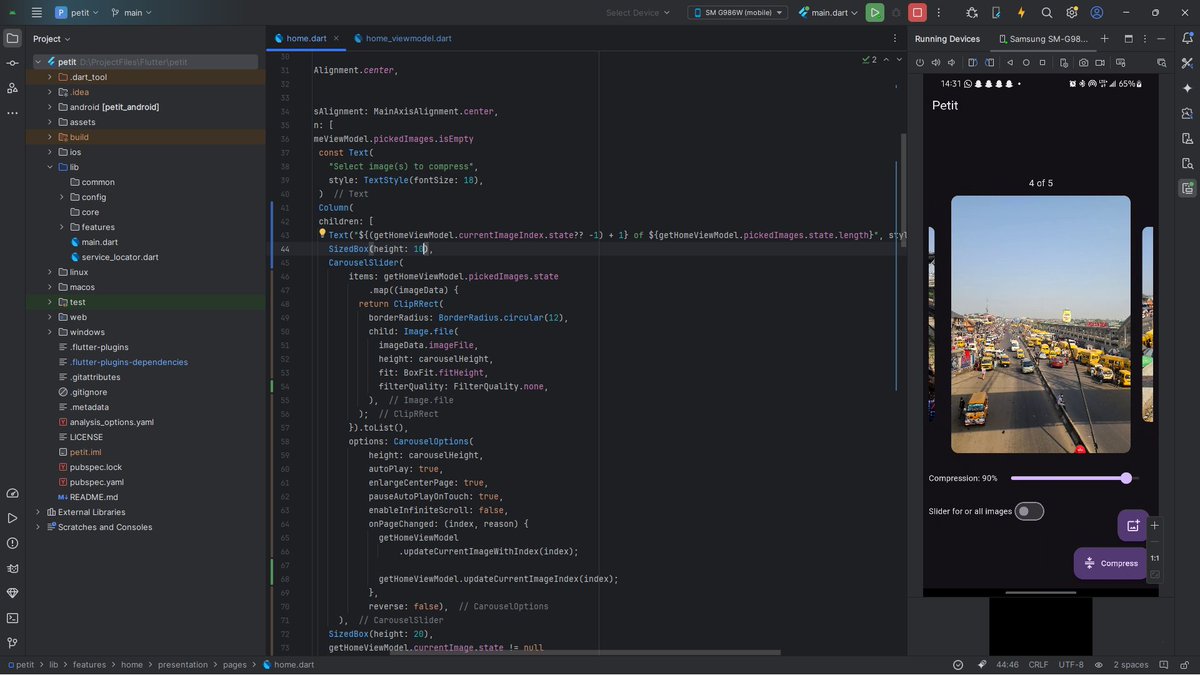Click 'features' in the breadcrumb bar

click(89, 664)
